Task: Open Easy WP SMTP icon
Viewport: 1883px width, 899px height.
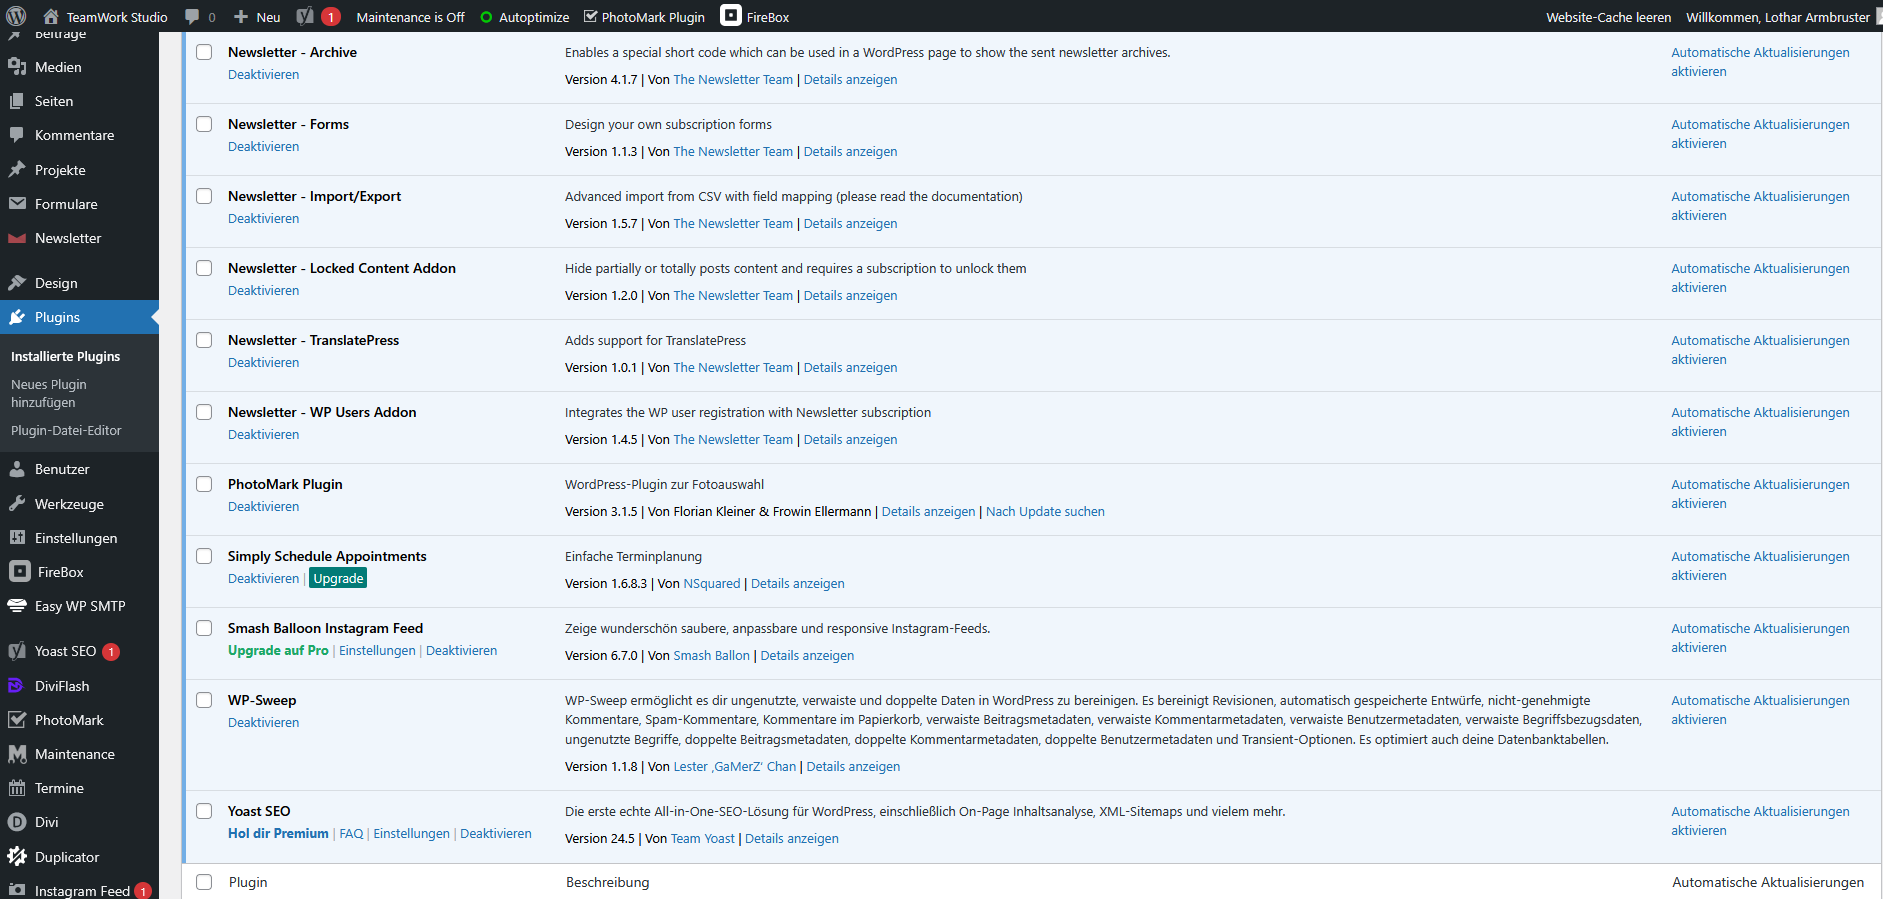Action: click(x=17, y=606)
